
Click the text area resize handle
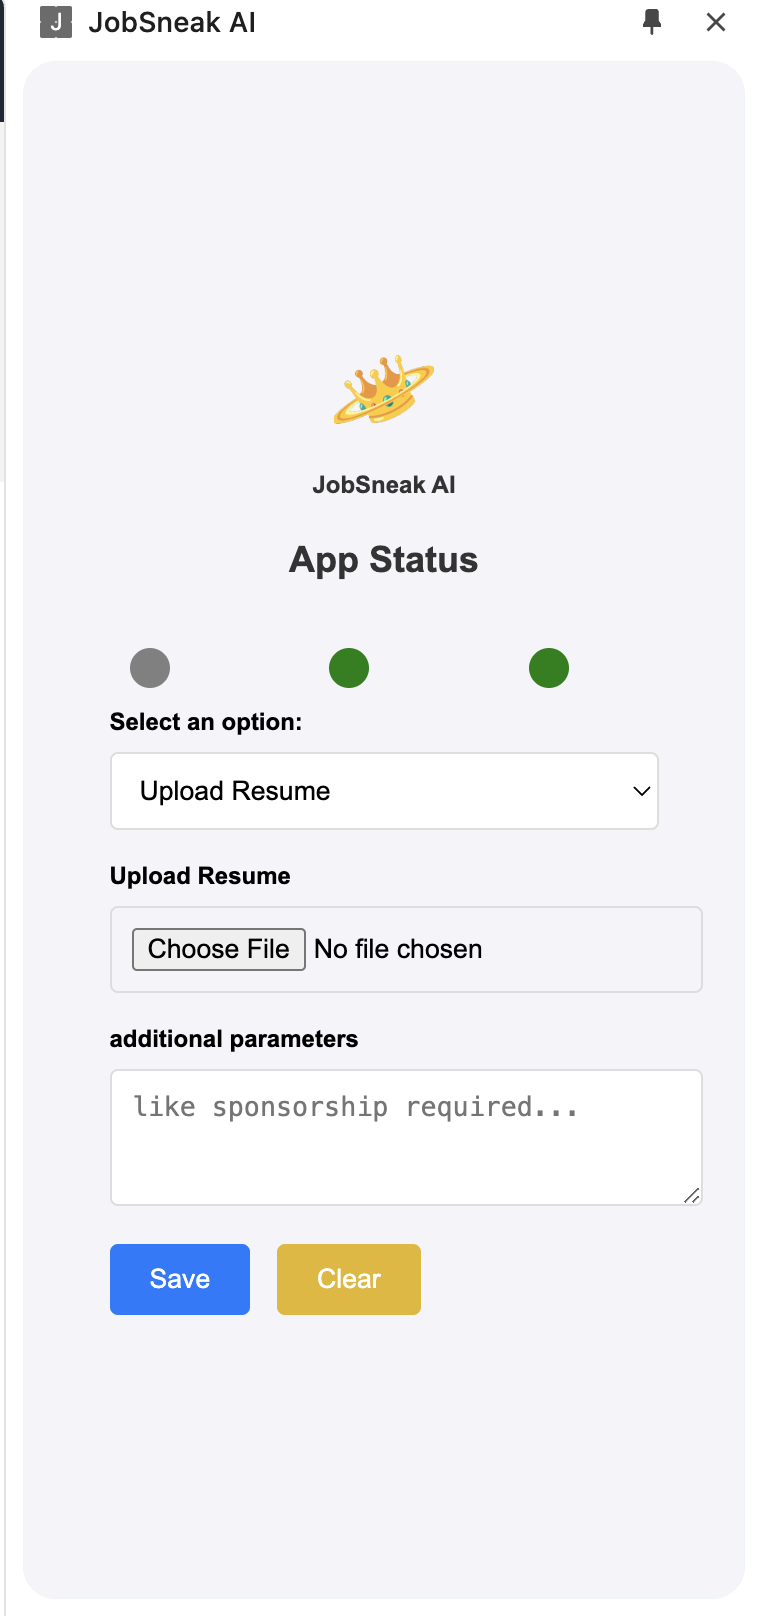[x=691, y=1195]
